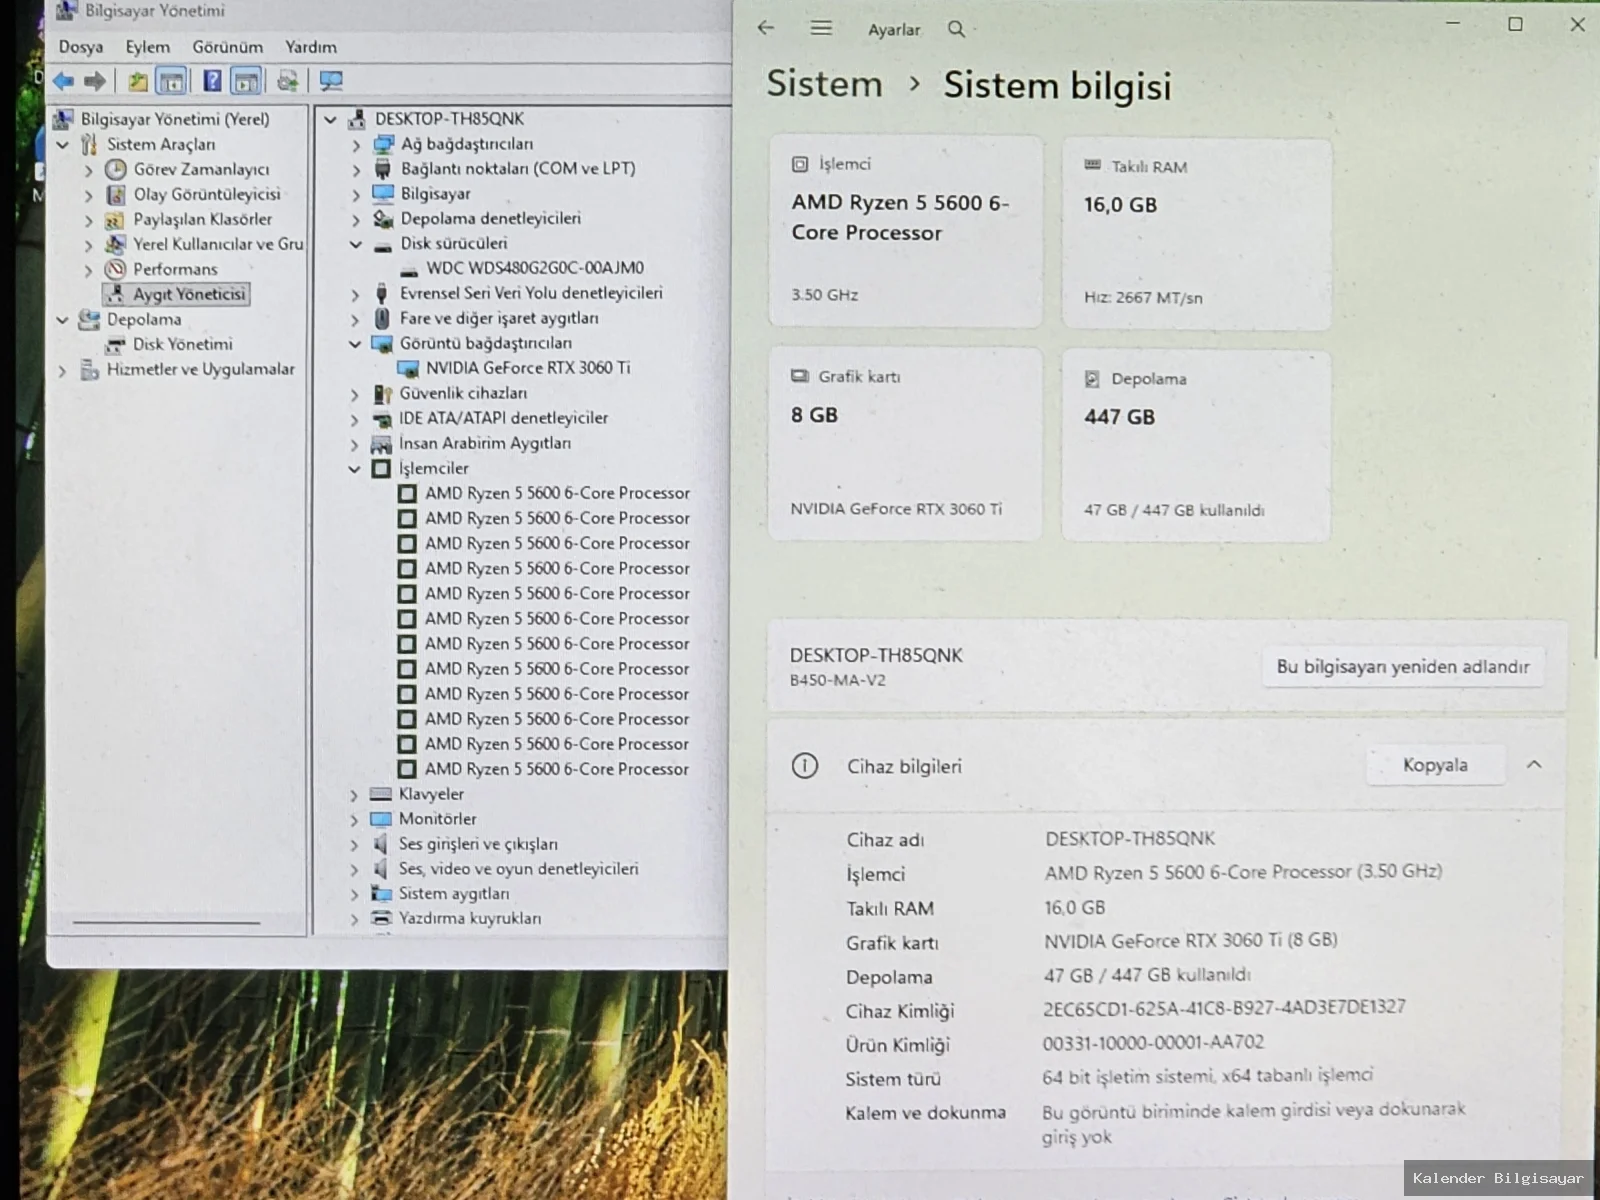
Task: Click the Scan for hardware changes monitor icon
Action: (x=331, y=81)
